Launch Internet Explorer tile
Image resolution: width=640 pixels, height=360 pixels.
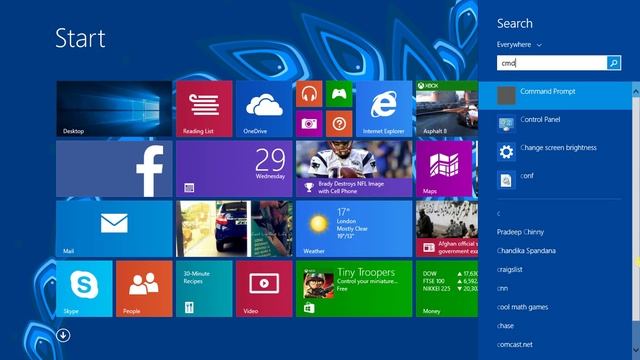click(384, 109)
